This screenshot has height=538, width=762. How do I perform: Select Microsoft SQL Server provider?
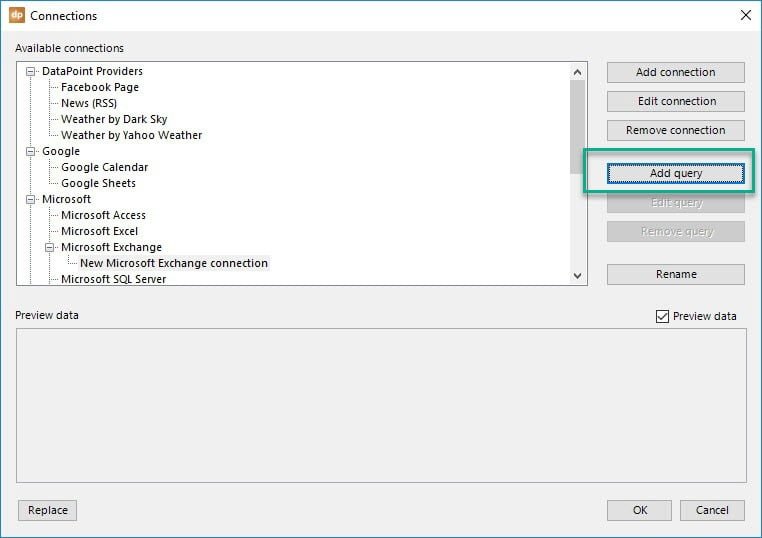pos(113,279)
